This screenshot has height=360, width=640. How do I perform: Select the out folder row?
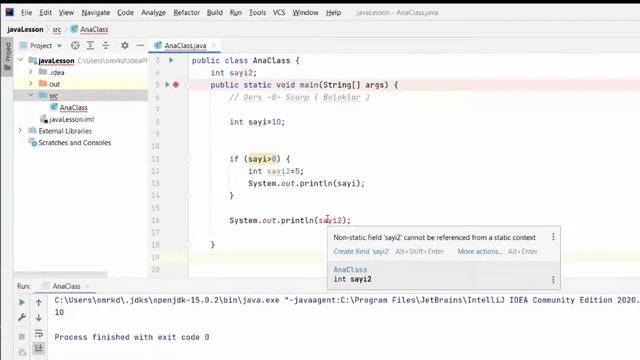pyautogui.click(x=81, y=84)
